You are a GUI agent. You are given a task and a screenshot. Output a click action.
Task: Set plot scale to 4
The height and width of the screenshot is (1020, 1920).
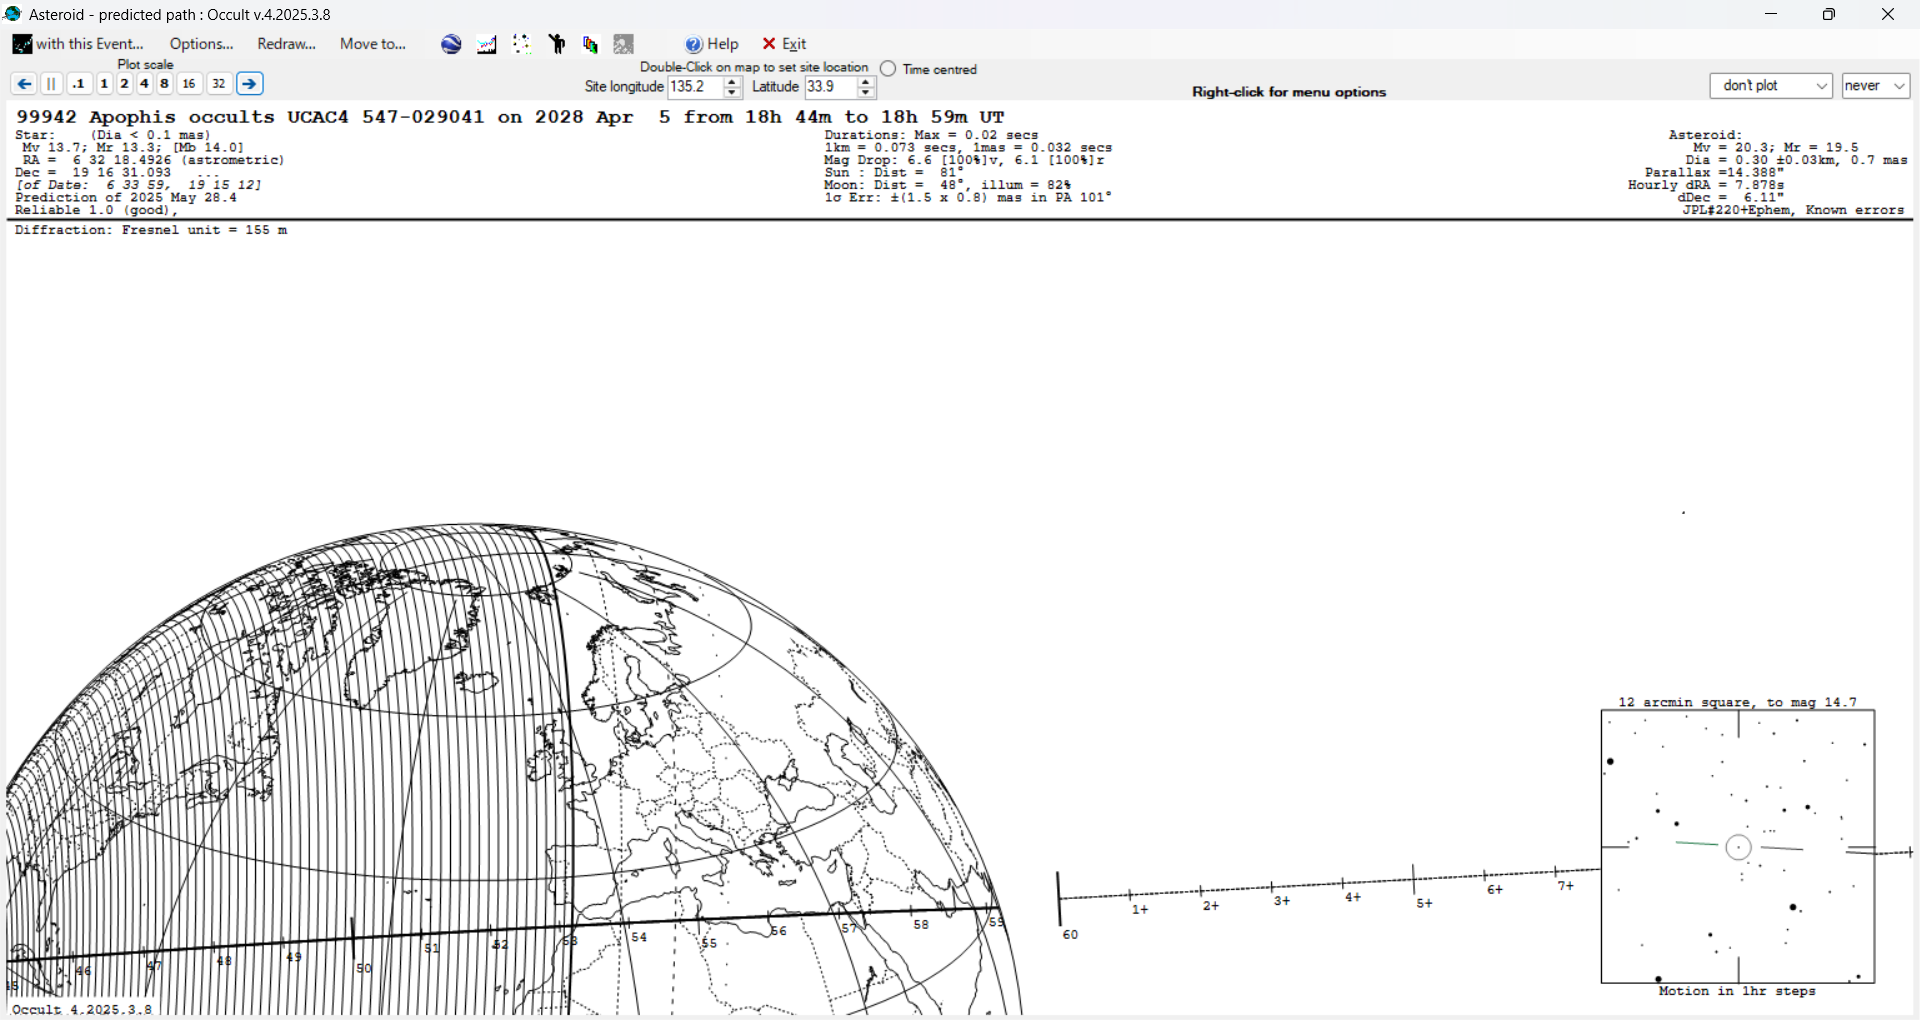pos(145,84)
